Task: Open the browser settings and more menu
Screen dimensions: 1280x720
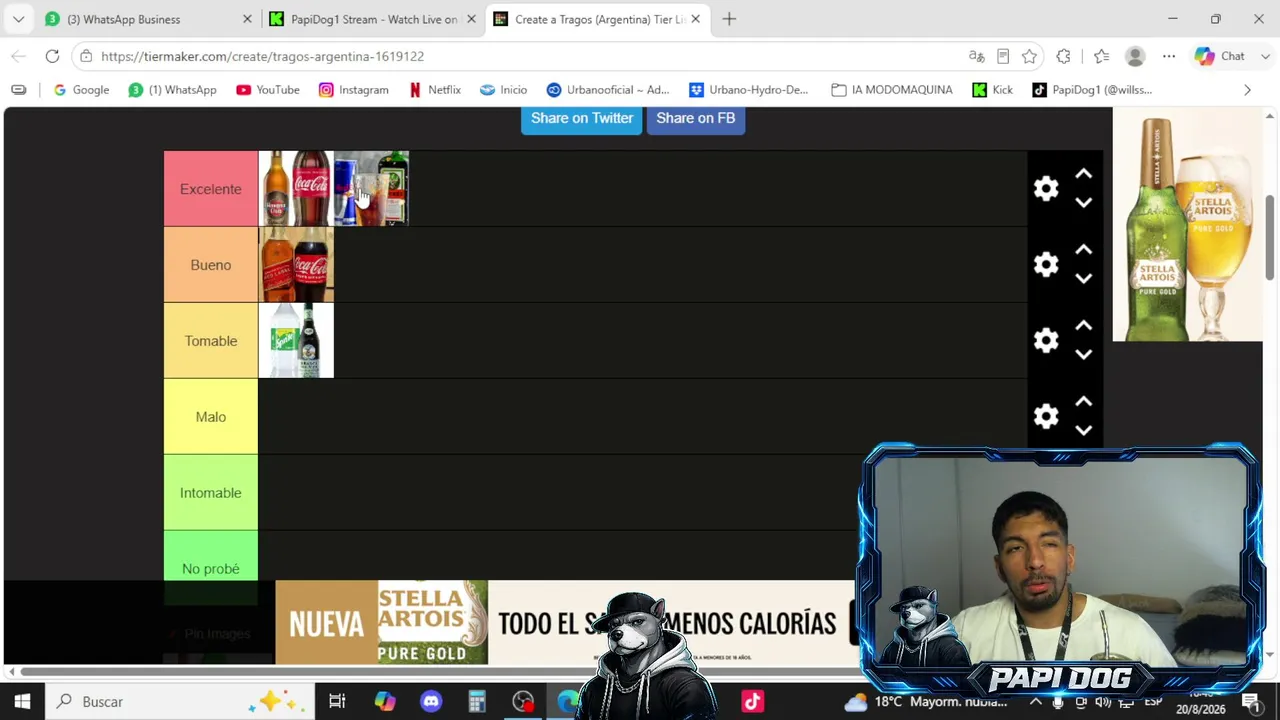Action: click(1169, 56)
